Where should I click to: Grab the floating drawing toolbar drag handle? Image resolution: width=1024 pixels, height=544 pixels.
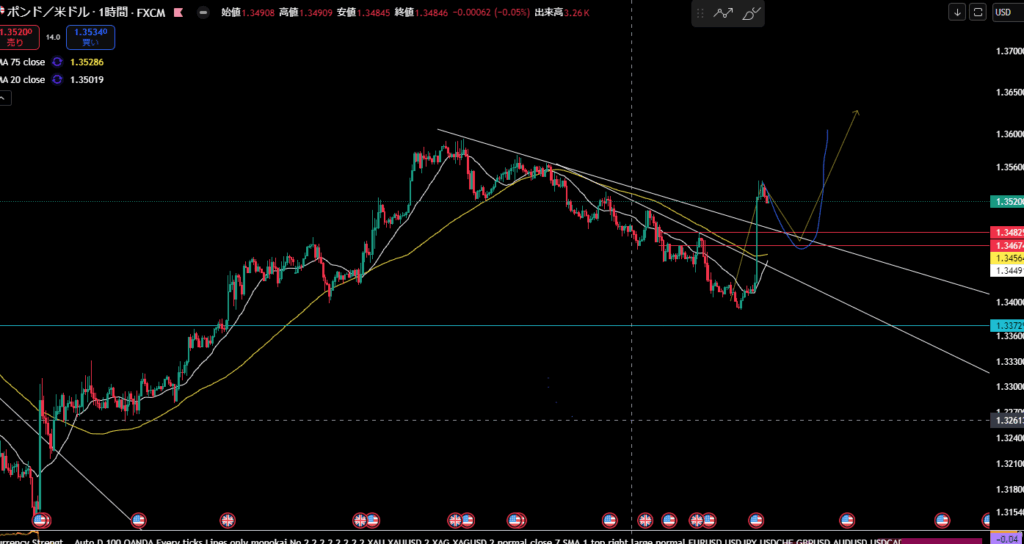tap(699, 13)
